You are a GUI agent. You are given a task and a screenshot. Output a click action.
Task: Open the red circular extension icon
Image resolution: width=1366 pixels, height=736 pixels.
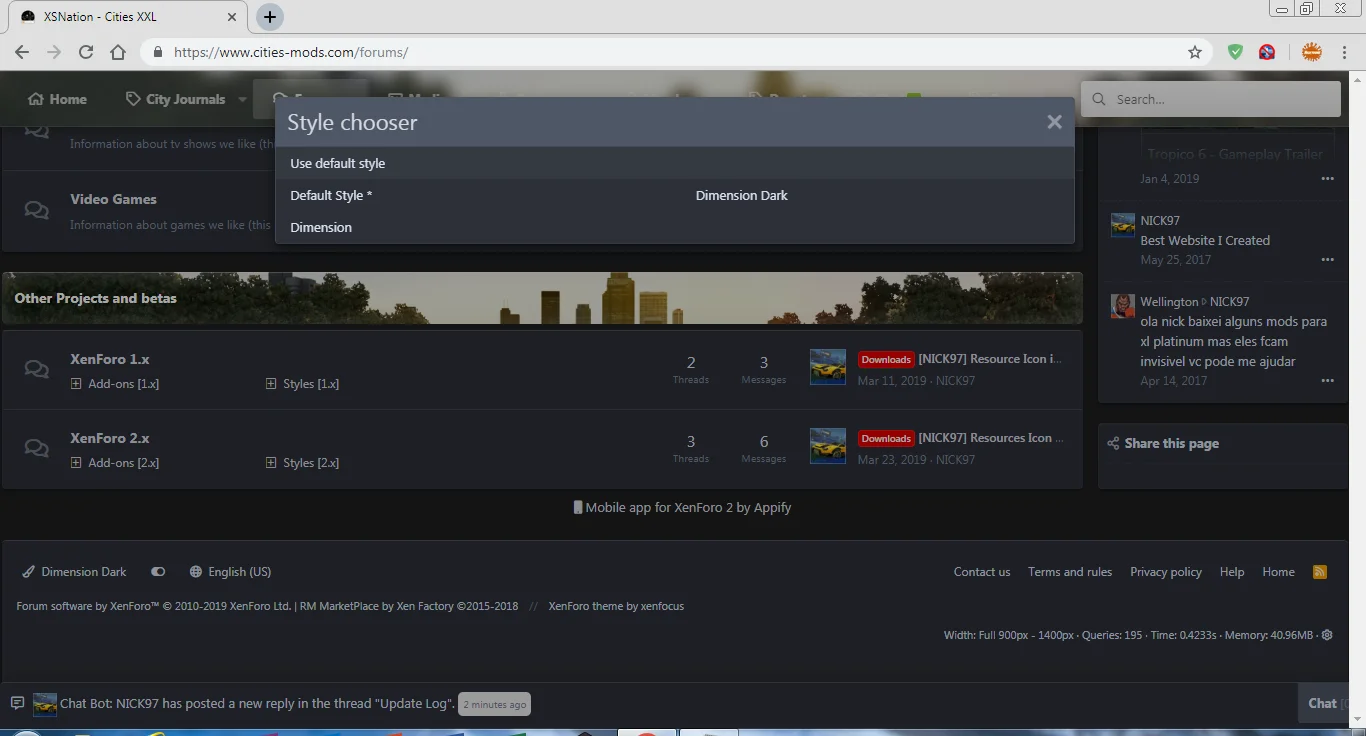[1267, 52]
